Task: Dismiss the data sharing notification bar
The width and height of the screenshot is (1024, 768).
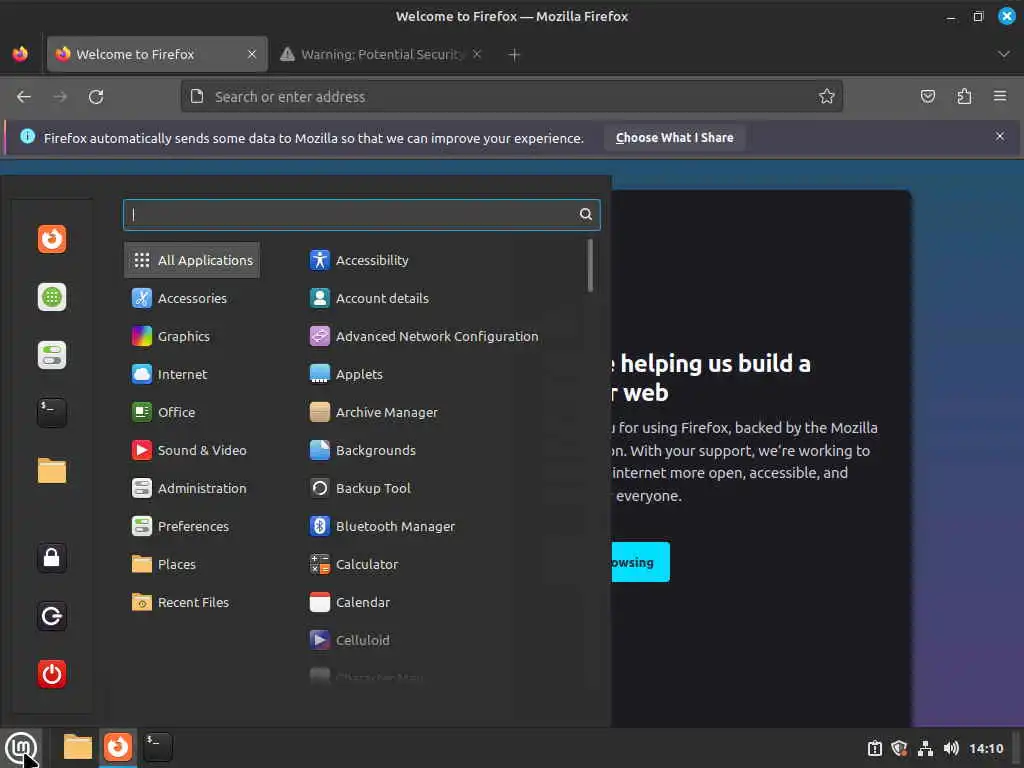Action: coord(999,136)
